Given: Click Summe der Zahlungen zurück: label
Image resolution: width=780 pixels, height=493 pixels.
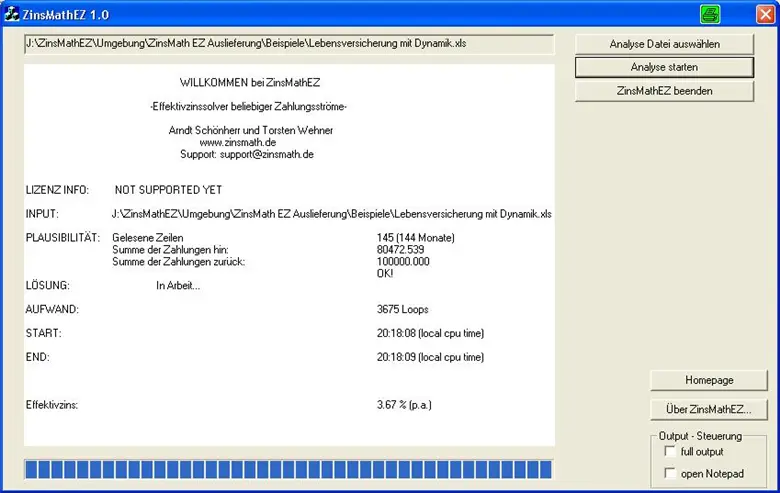Looking at the screenshot, I should (x=179, y=262).
